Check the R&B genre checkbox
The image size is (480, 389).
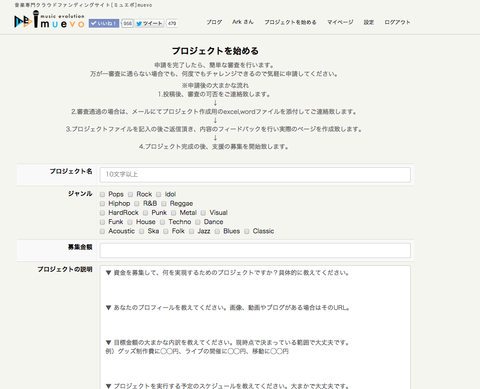click(x=137, y=204)
